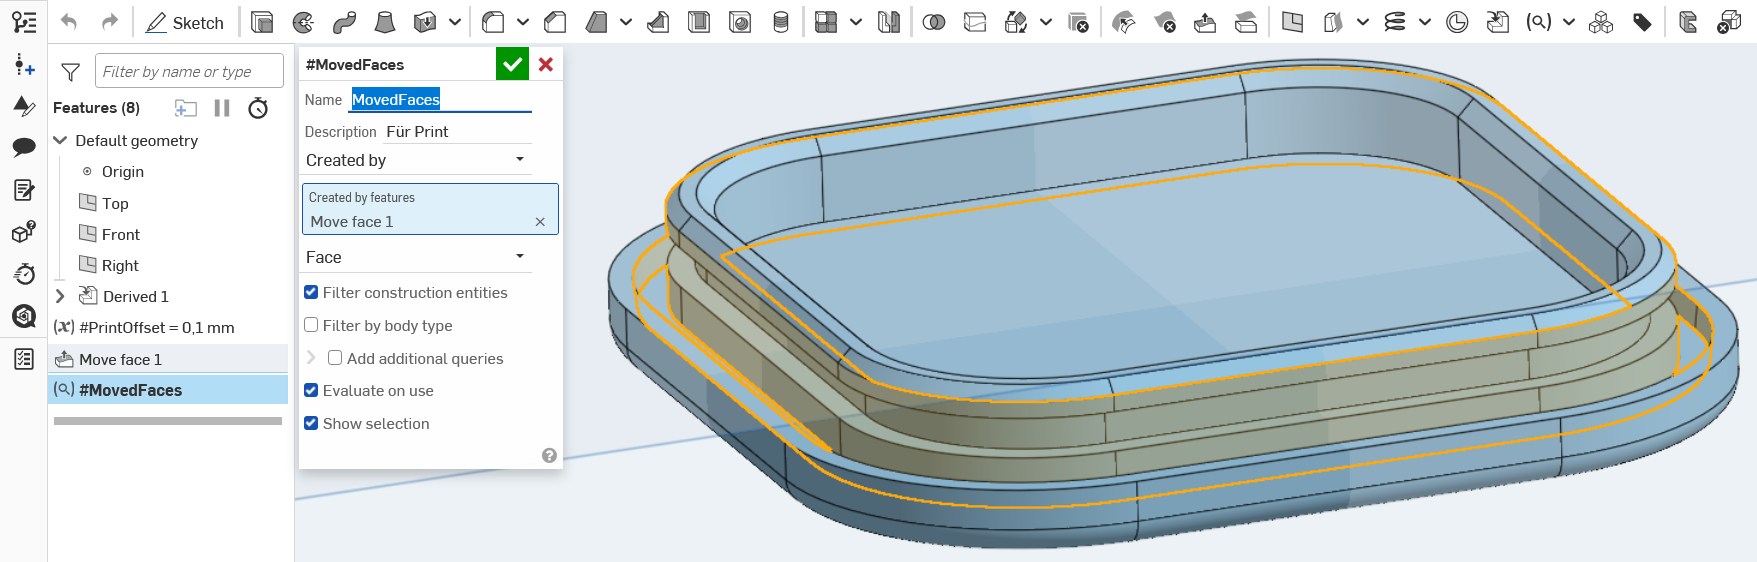Select the Mirror tool
Viewport: 1757px width, 562px height.
coord(888,22)
